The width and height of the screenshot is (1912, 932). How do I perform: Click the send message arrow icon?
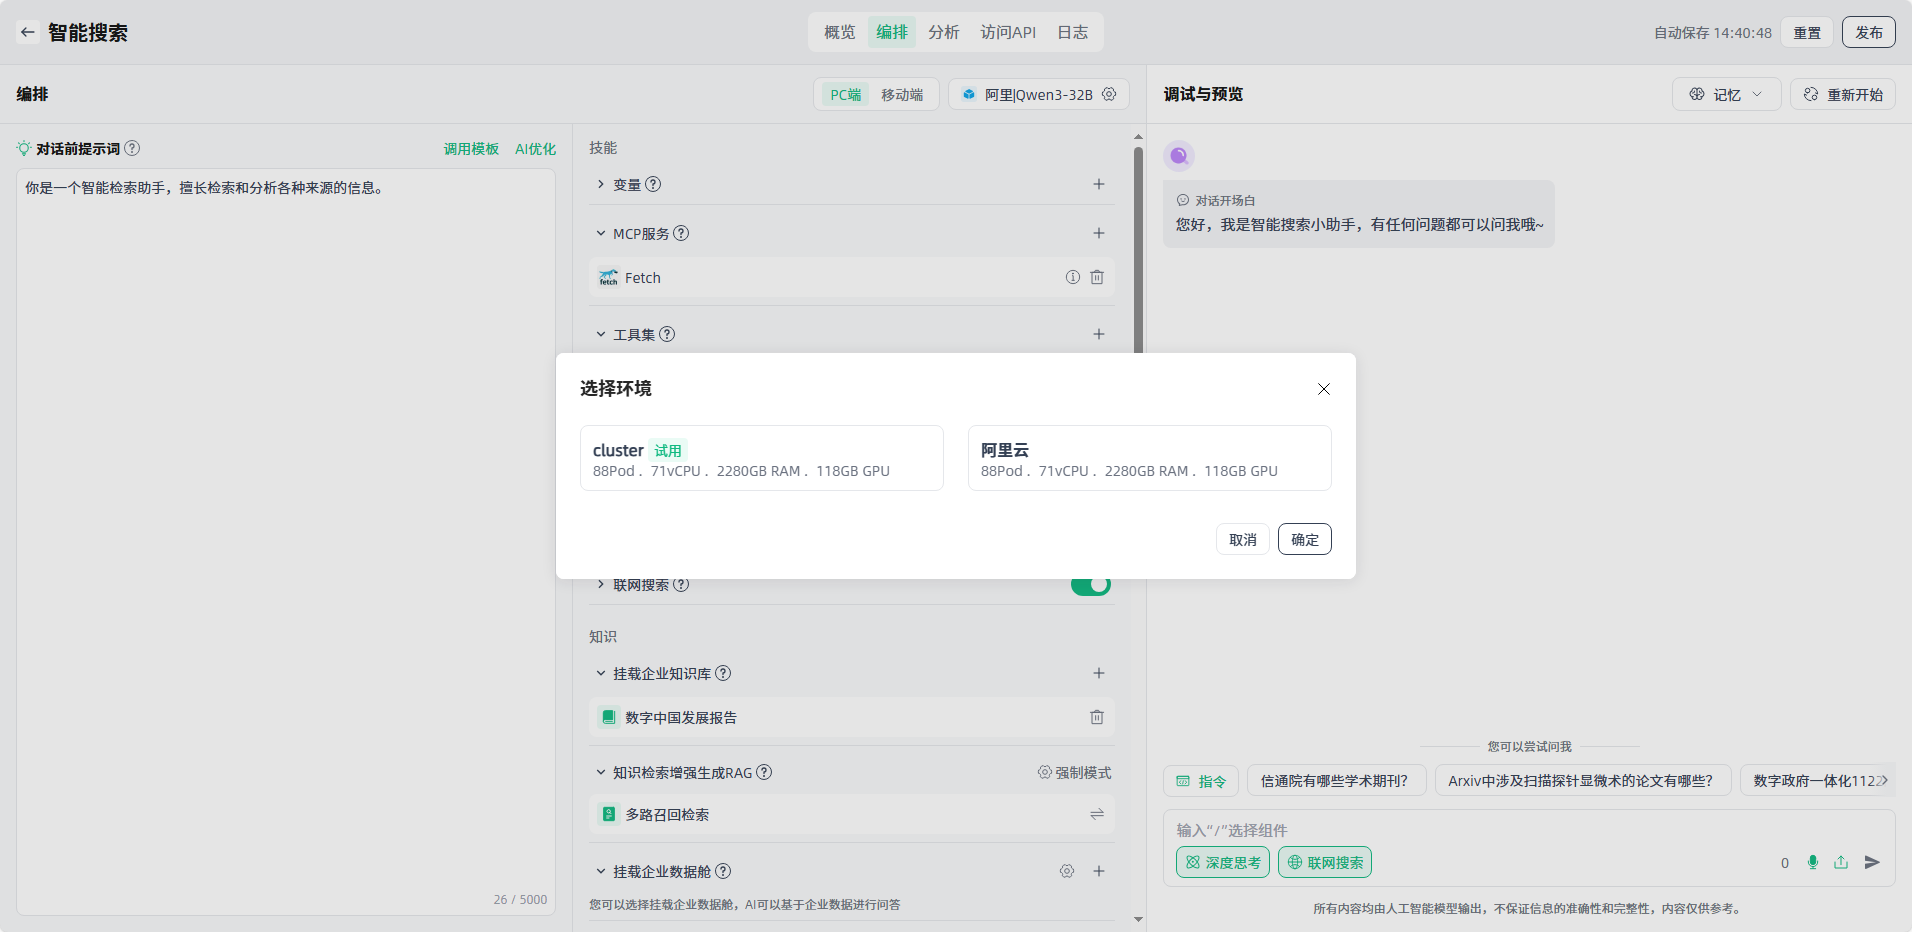1872,862
